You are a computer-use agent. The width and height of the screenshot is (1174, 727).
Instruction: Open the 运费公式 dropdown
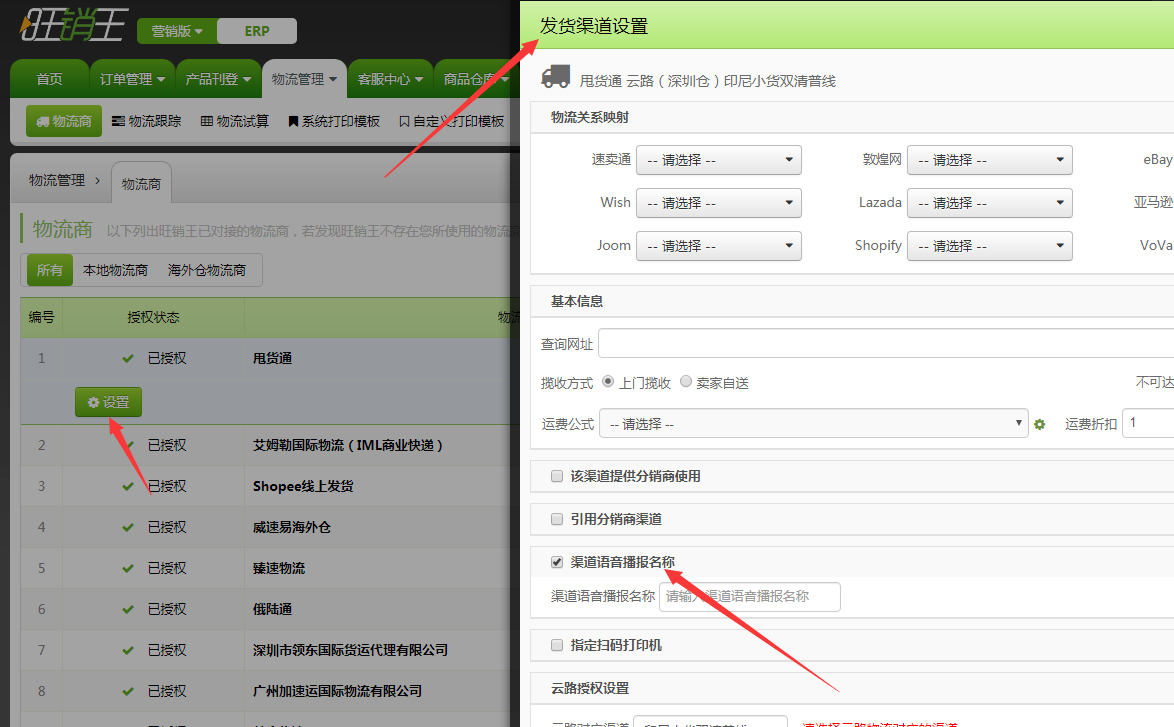pyautogui.click(x=814, y=424)
